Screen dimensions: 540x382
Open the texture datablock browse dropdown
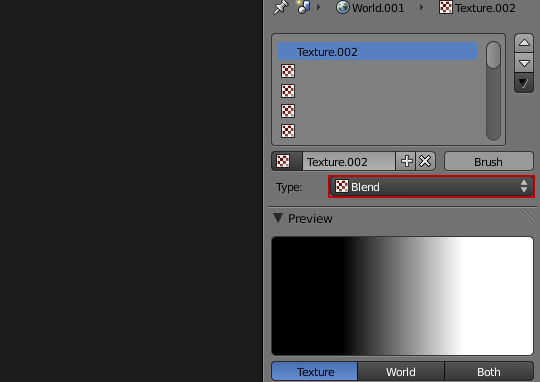coord(287,161)
